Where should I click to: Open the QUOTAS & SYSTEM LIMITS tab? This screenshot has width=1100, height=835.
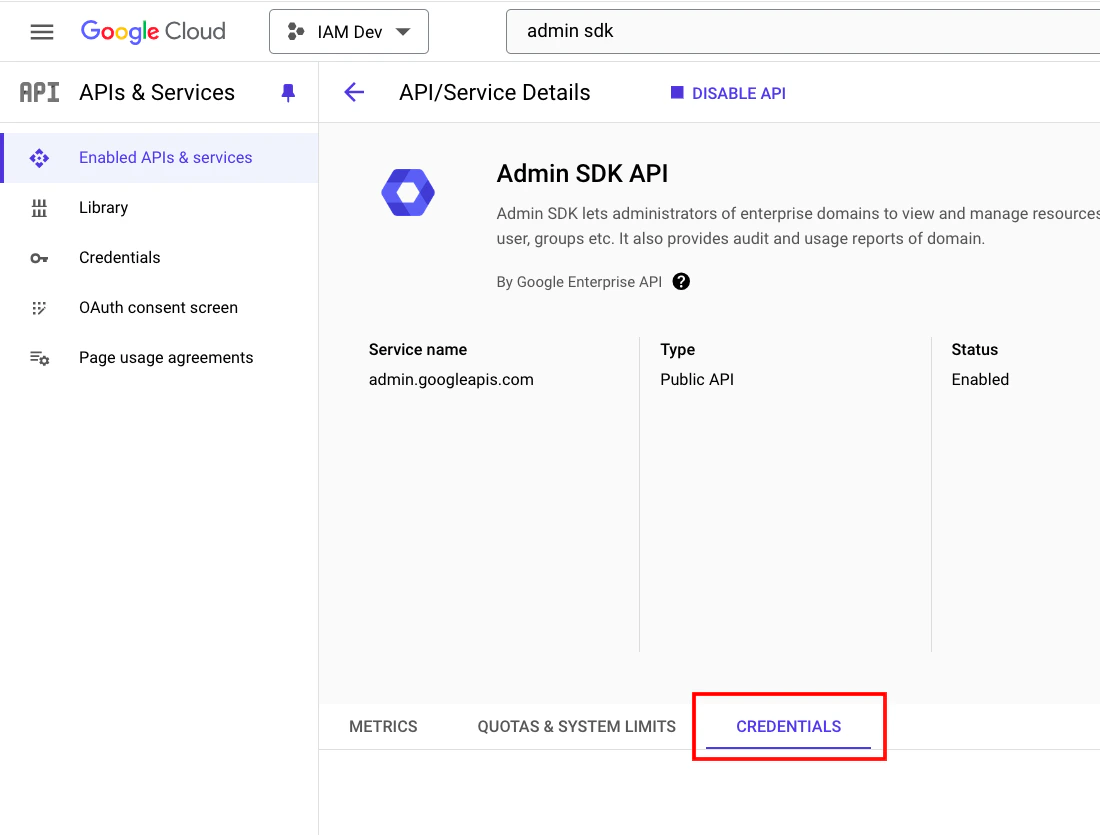(x=576, y=726)
